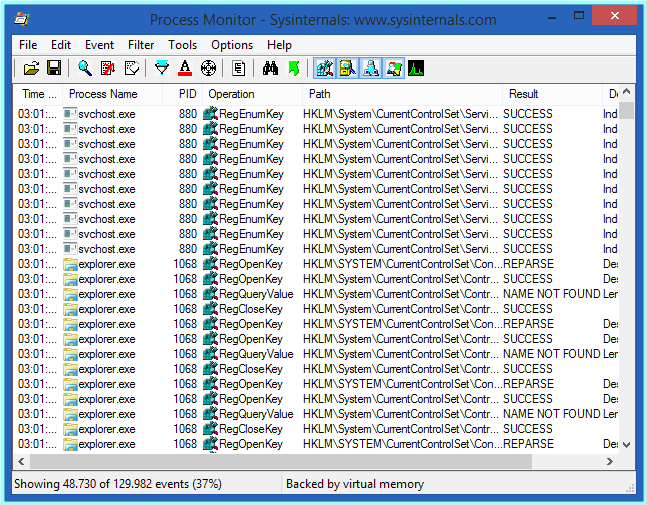The width and height of the screenshot is (647, 505).
Task: Save events using the floppy disk icon
Action: 54,68
